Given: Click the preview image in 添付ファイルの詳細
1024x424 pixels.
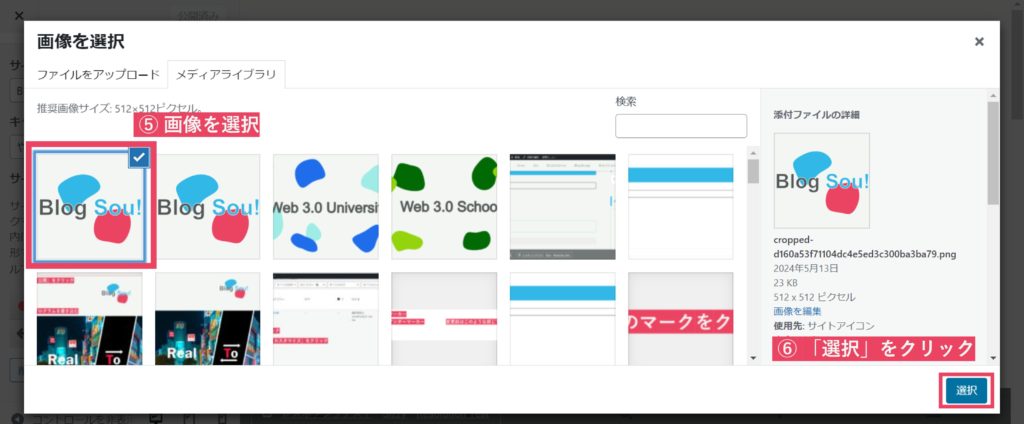Looking at the screenshot, I should point(821,180).
